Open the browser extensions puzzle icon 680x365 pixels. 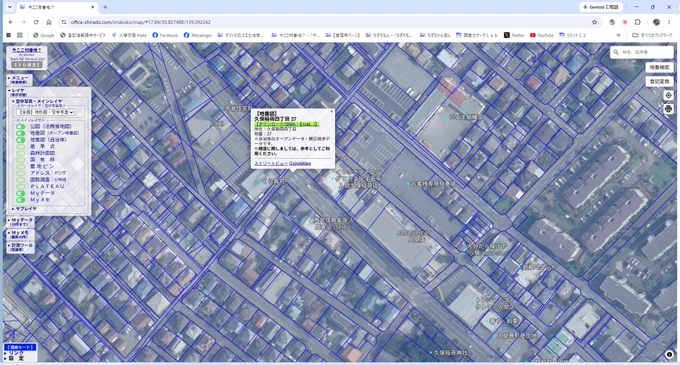[638, 22]
